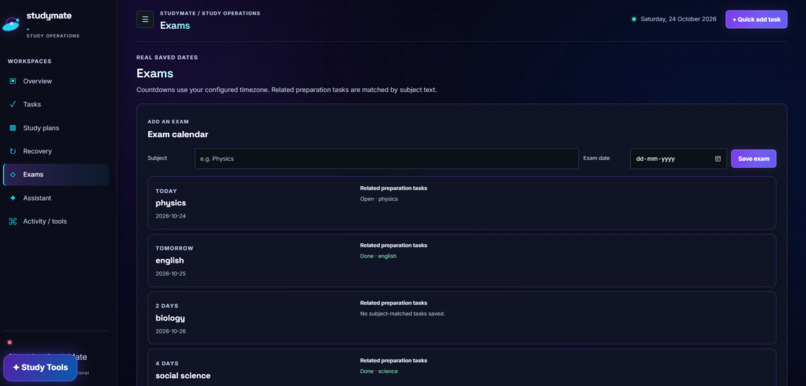Click the Study plans square icon
The width and height of the screenshot is (806, 386).
point(13,128)
